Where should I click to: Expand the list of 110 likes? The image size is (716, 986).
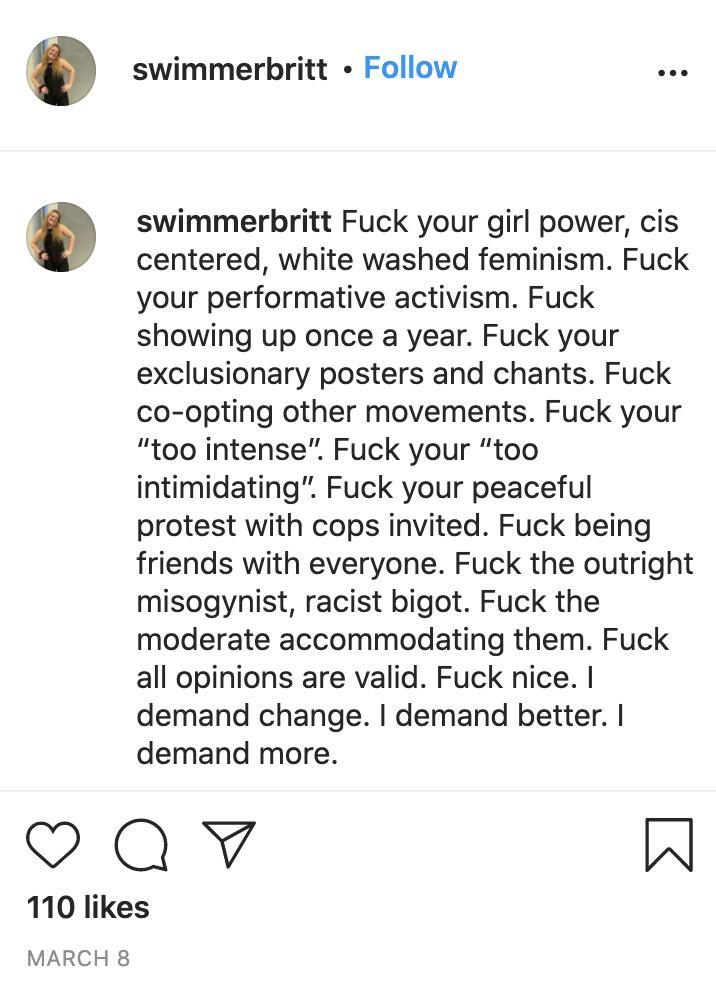click(88, 907)
